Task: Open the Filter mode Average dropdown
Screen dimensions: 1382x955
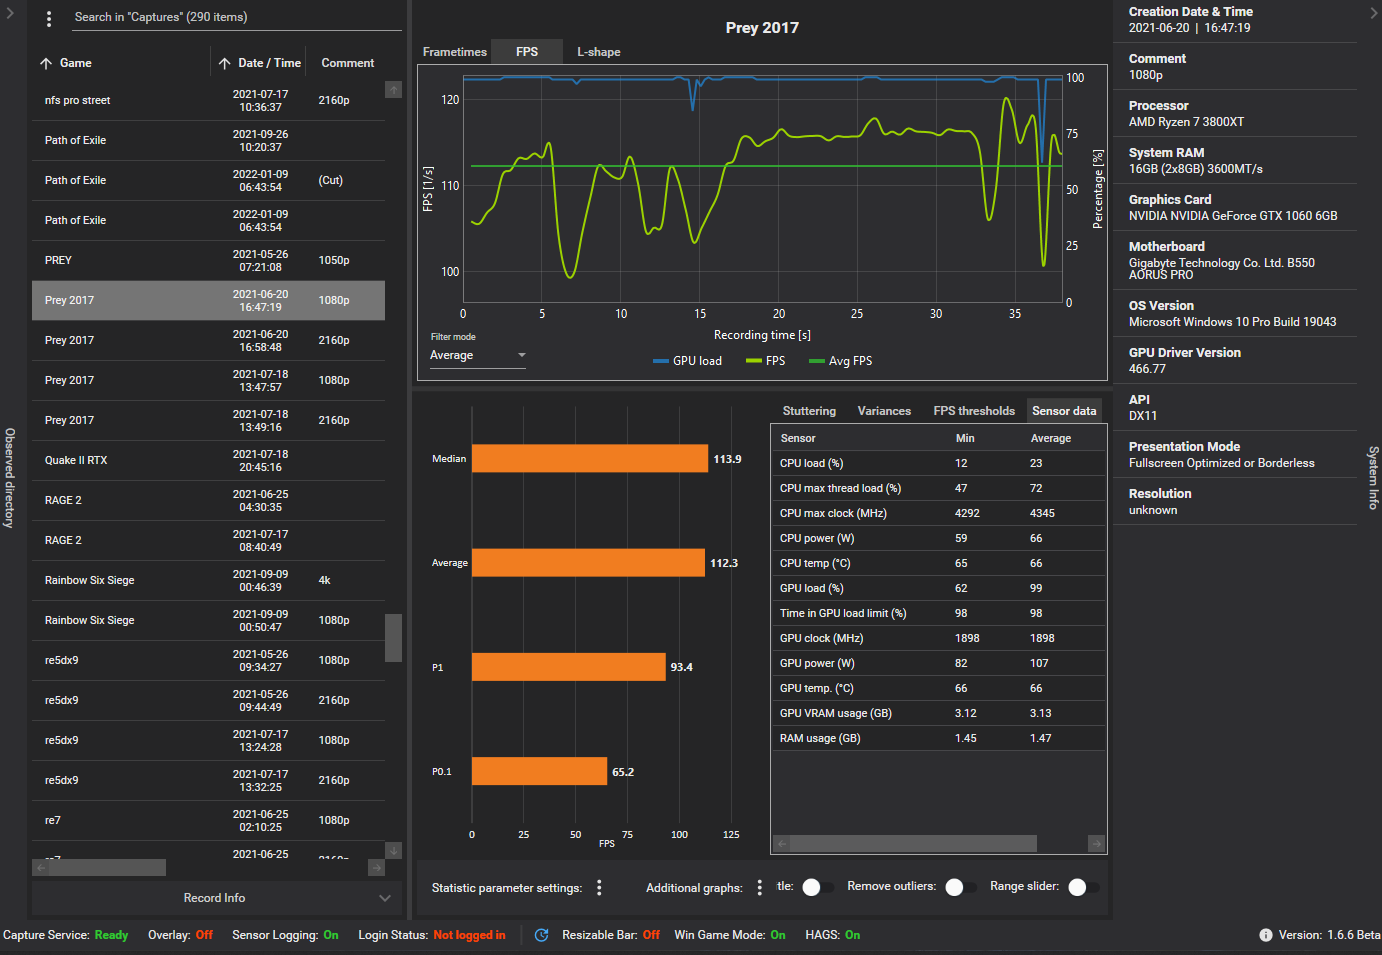Action: [478, 356]
